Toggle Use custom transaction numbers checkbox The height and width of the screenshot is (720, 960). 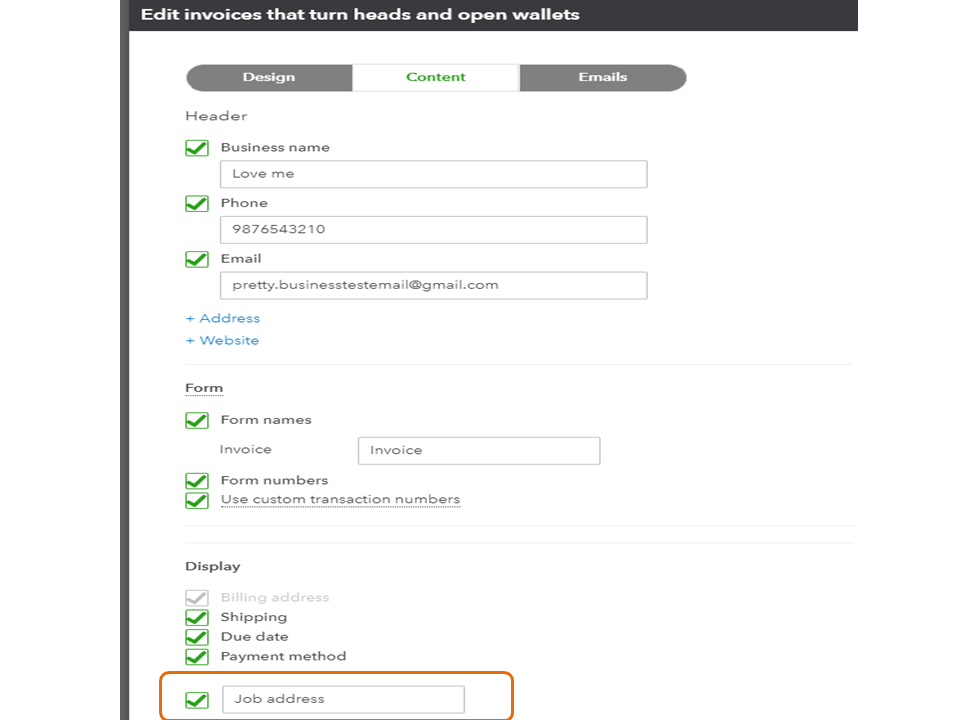pos(197,500)
